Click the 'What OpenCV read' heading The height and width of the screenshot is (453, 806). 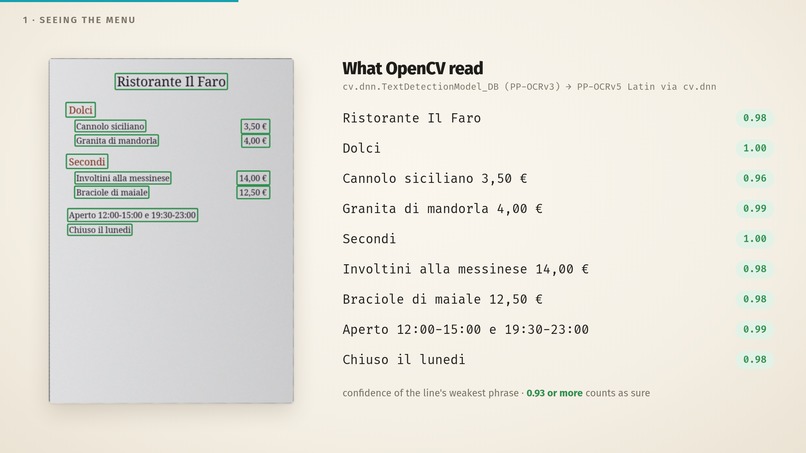[x=413, y=68]
